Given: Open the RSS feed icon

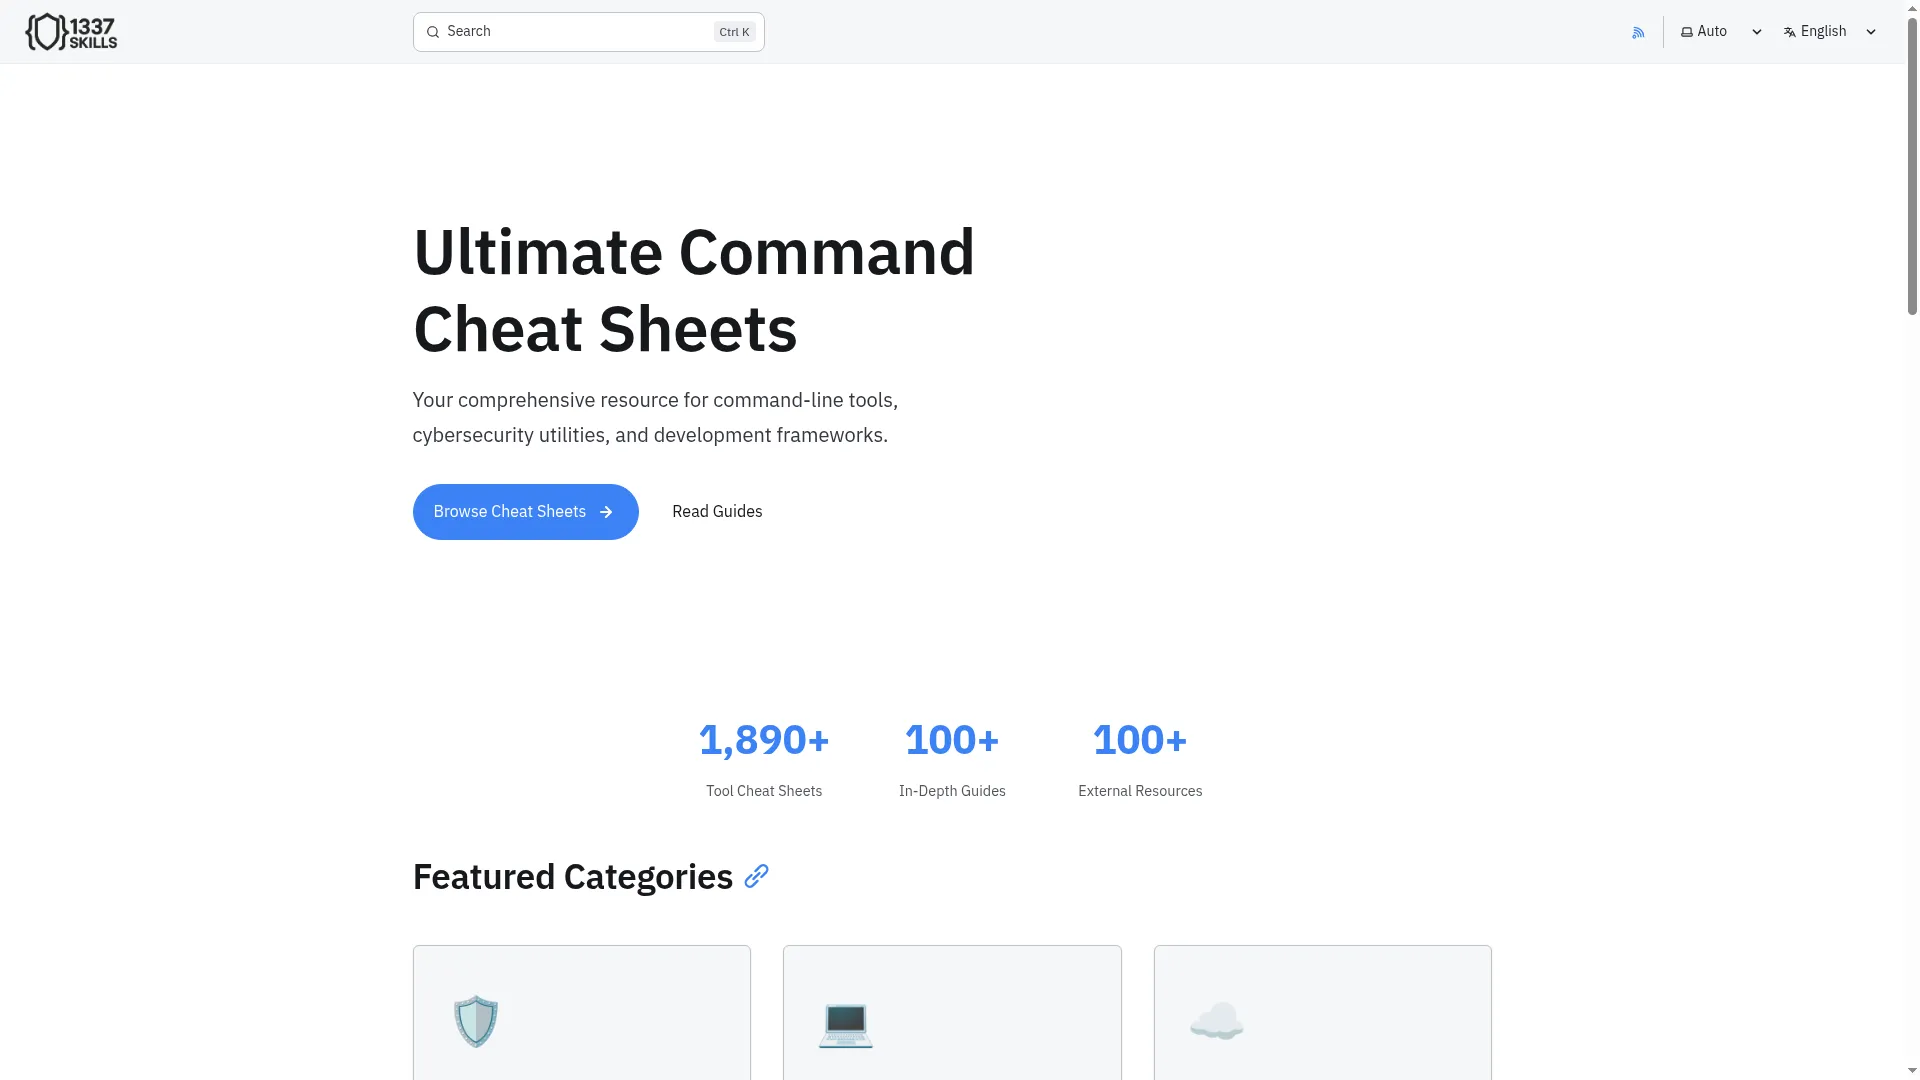Looking at the screenshot, I should pyautogui.click(x=1638, y=32).
